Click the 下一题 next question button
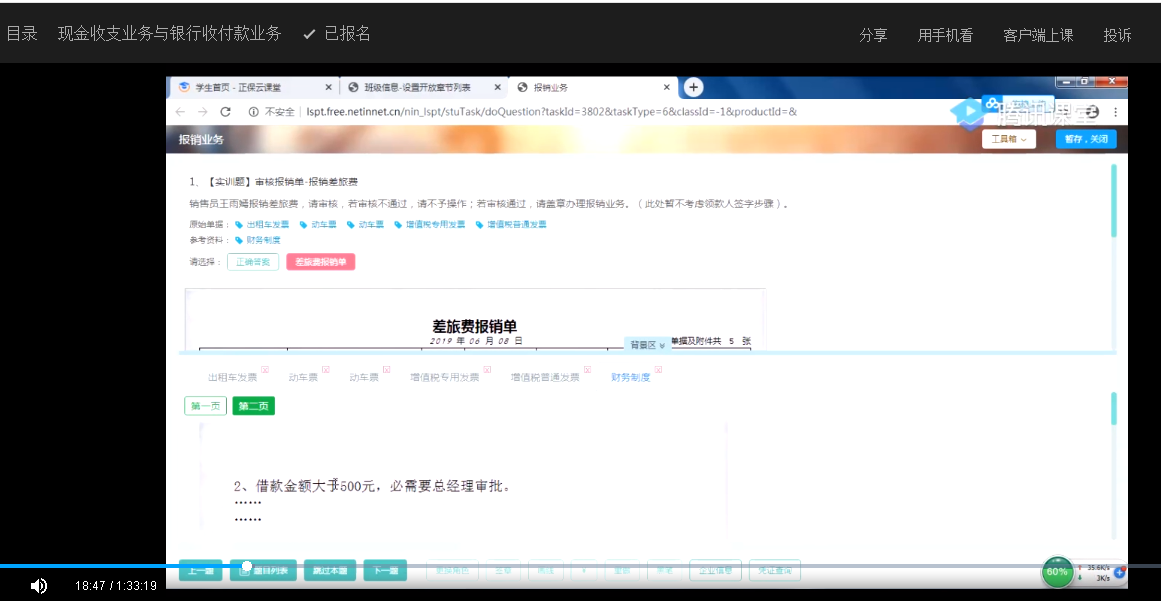 click(385, 571)
